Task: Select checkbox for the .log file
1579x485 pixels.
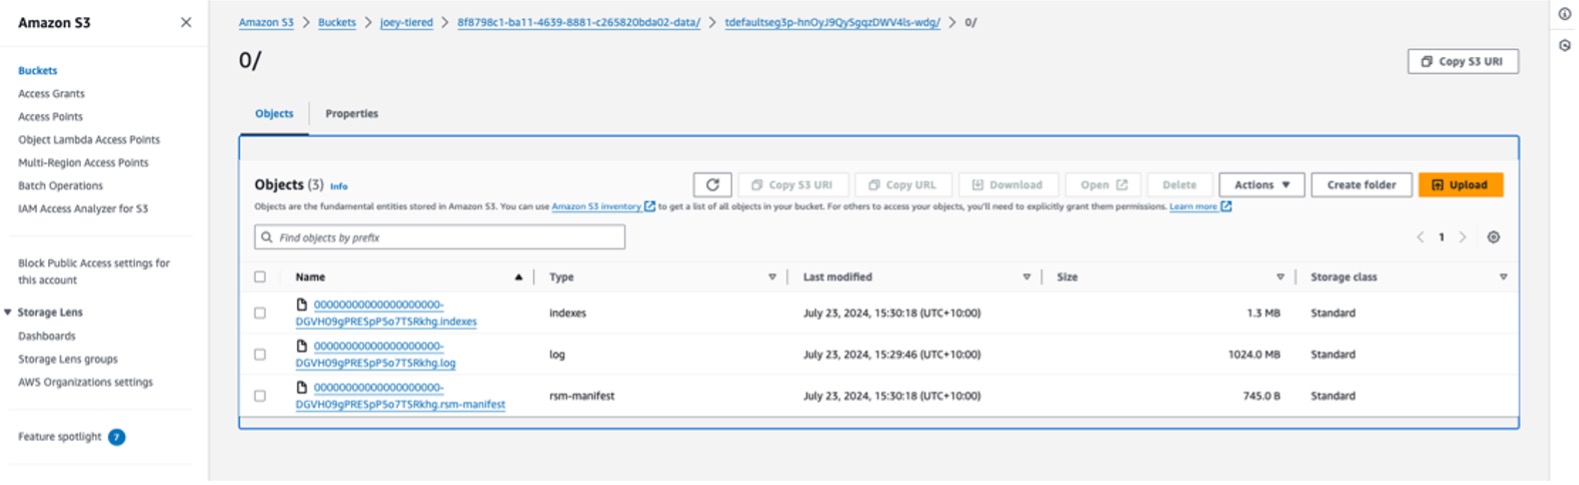Action: click(x=260, y=355)
